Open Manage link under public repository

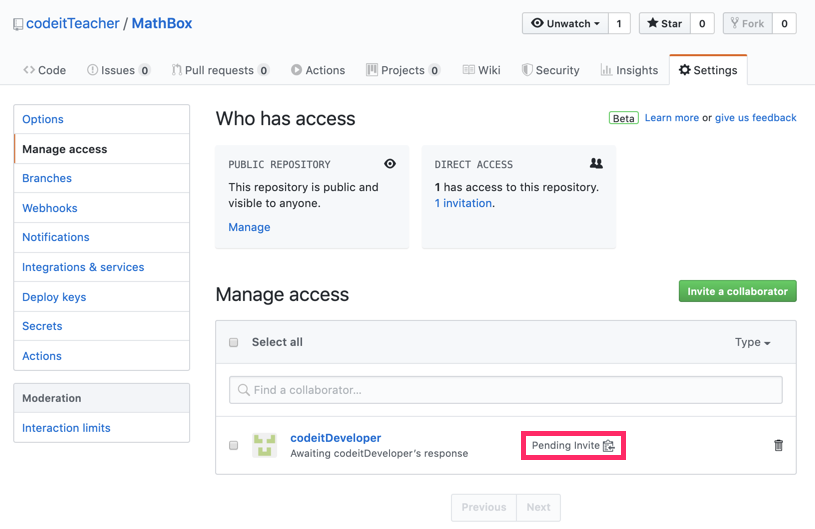pyautogui.click(x=249, y=227)
